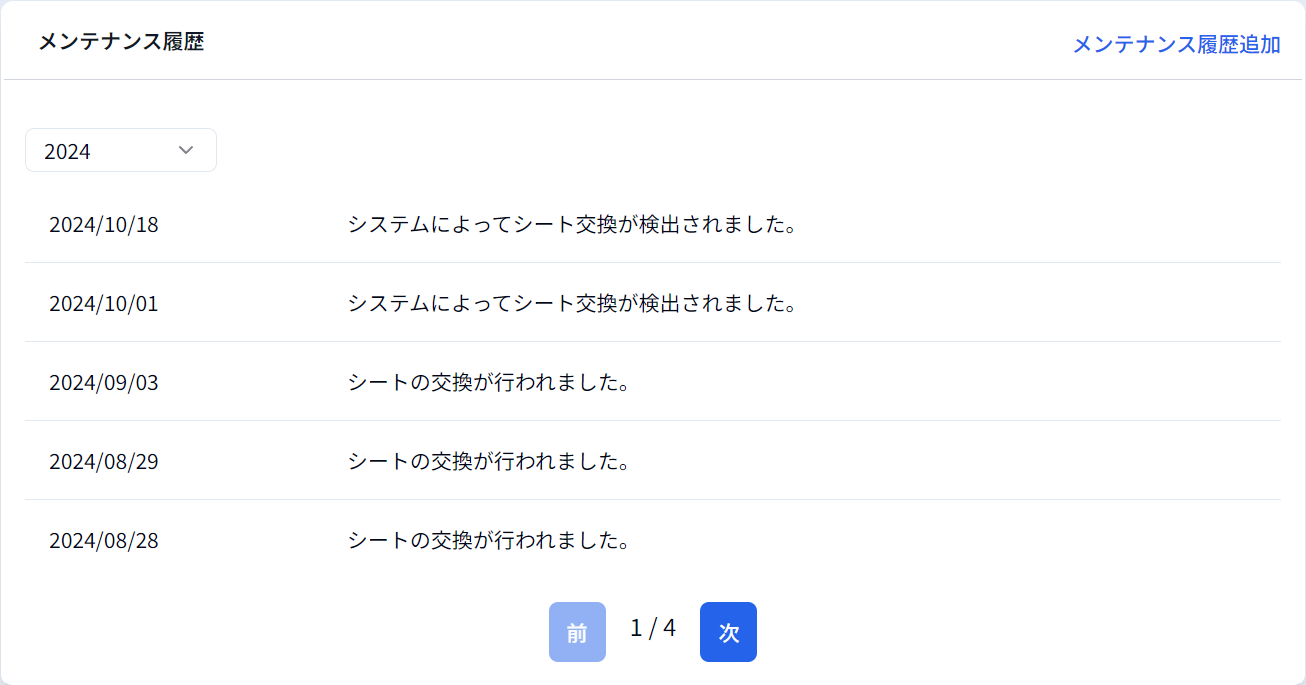Click the current page number 1
Viewport: 1306px width, 685px height.
click(x=636, y=628)
